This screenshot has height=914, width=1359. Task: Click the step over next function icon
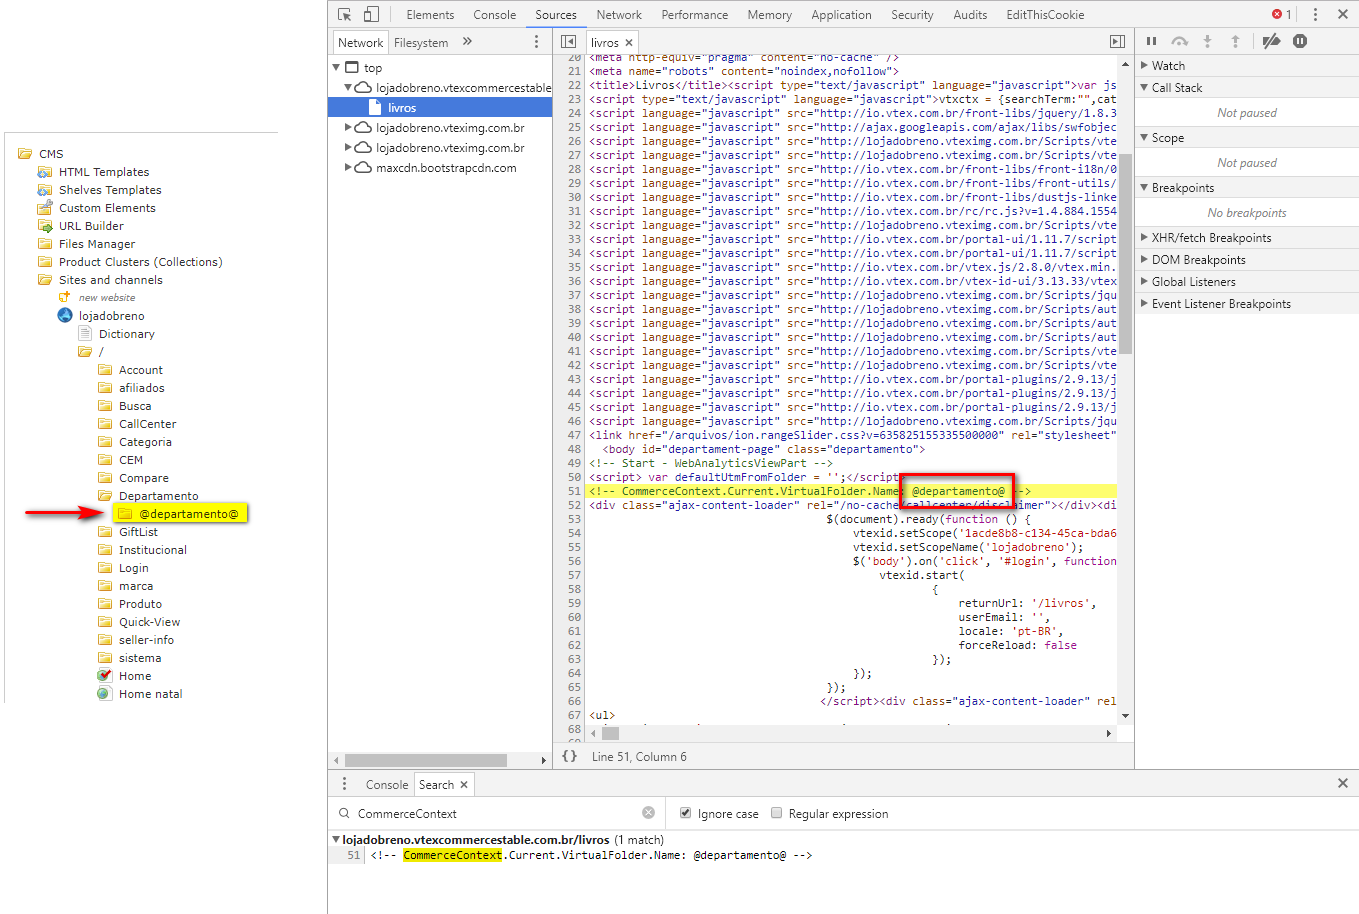click(x=1180, y=41)
